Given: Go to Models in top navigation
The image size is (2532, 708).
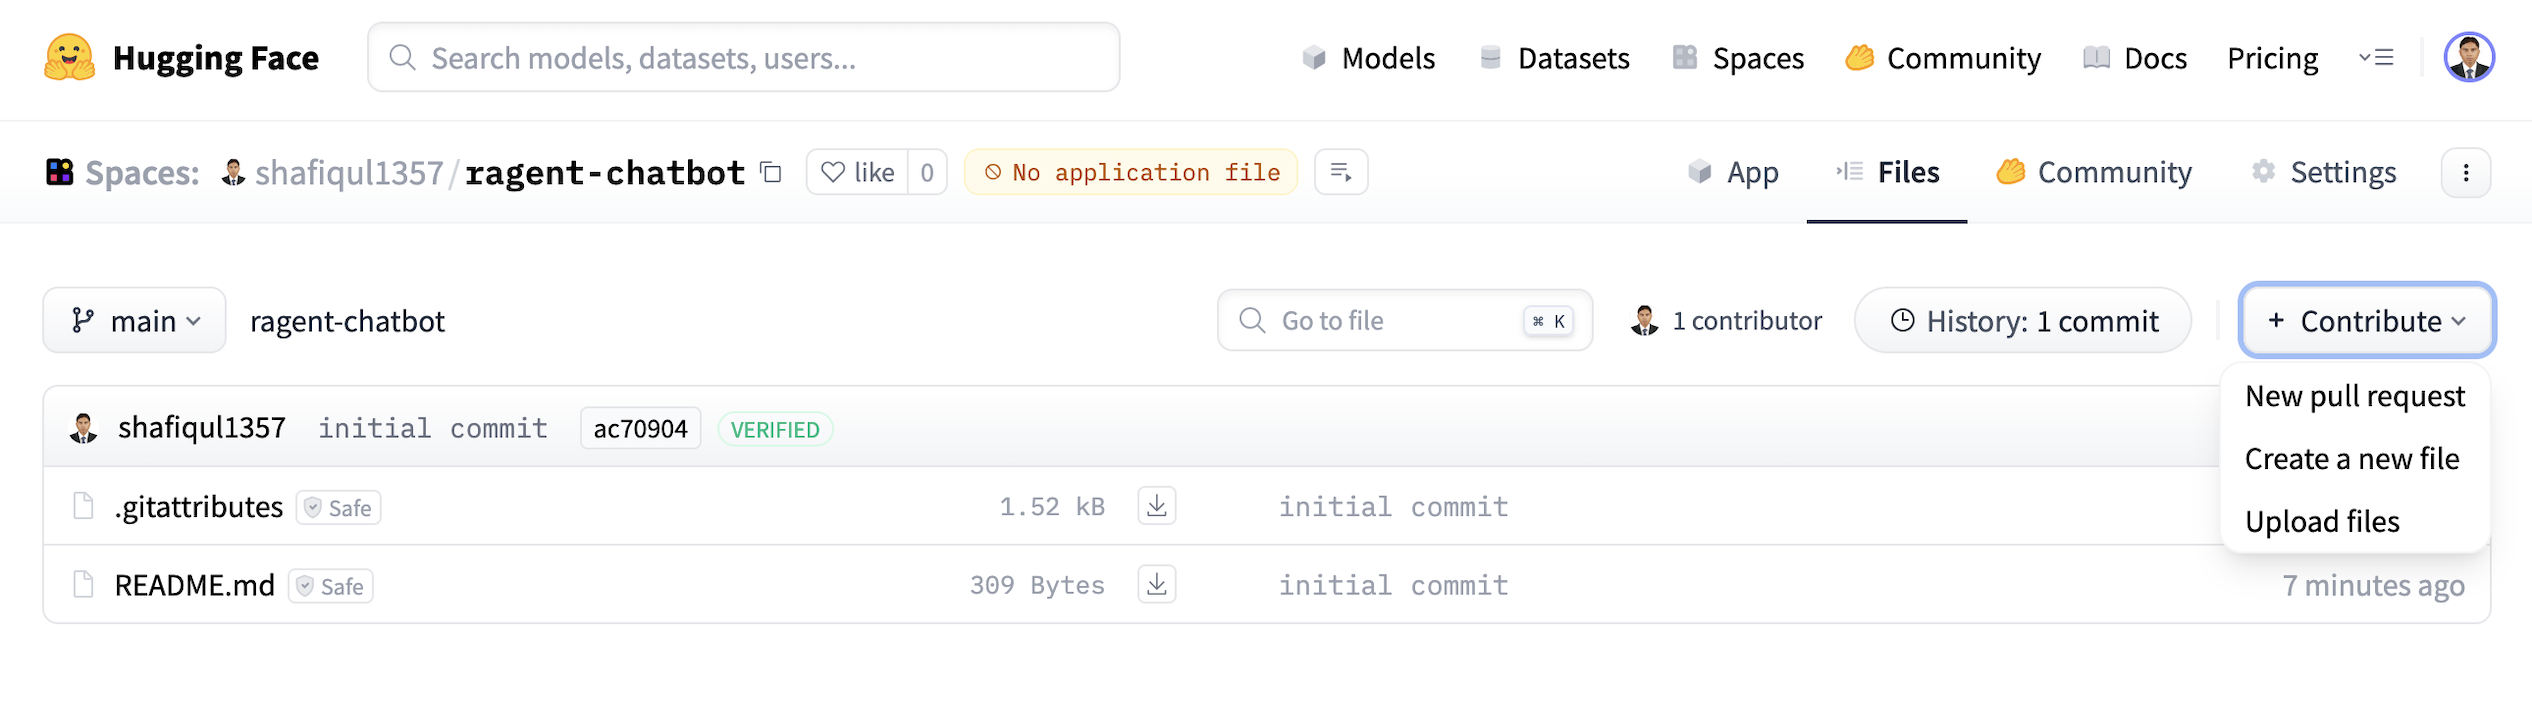Looking at the screenshot, I should point(1368,58).
